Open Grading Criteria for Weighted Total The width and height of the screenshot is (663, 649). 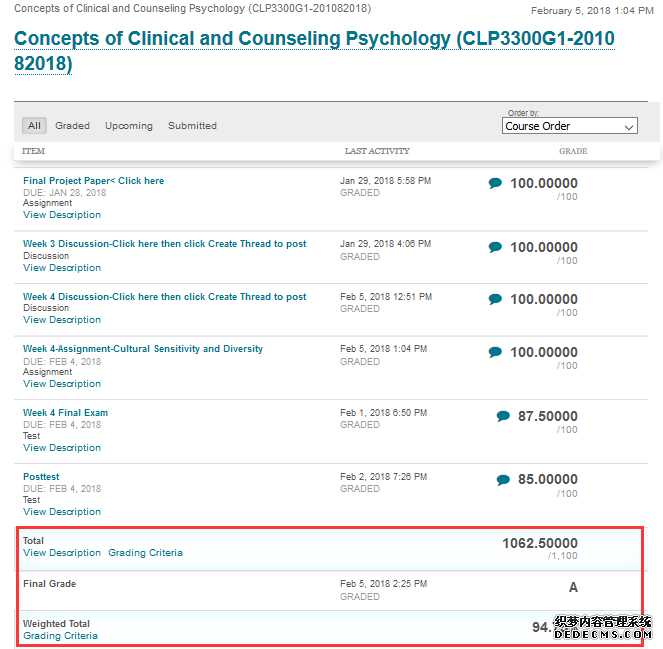60,635
